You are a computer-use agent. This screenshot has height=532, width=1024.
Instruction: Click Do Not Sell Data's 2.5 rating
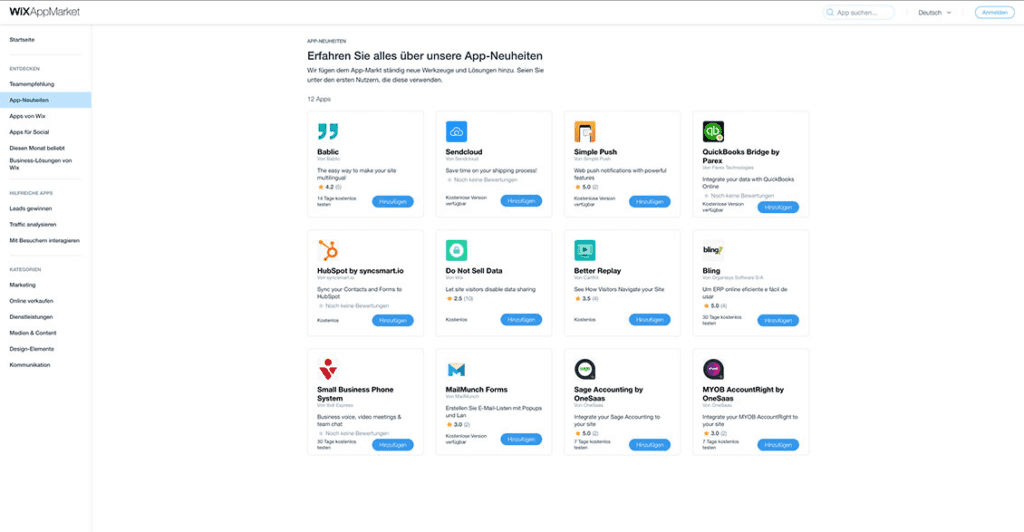click(x=460, y=299)
